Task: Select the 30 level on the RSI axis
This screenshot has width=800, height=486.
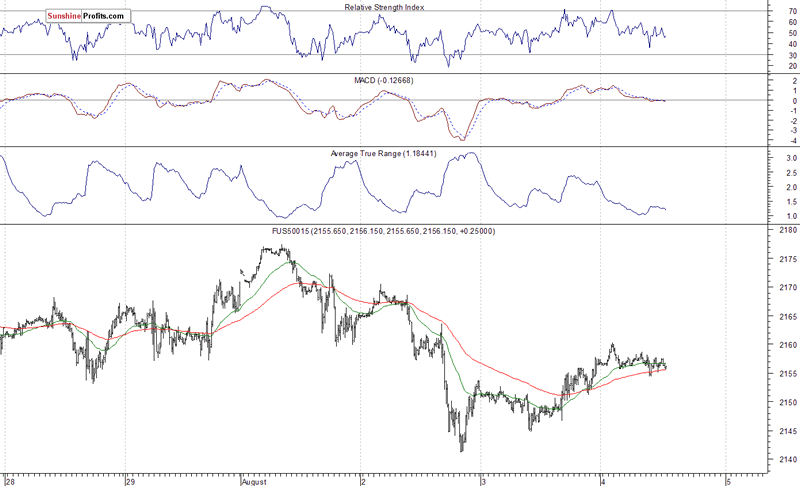Action: (x=765, y=55)
